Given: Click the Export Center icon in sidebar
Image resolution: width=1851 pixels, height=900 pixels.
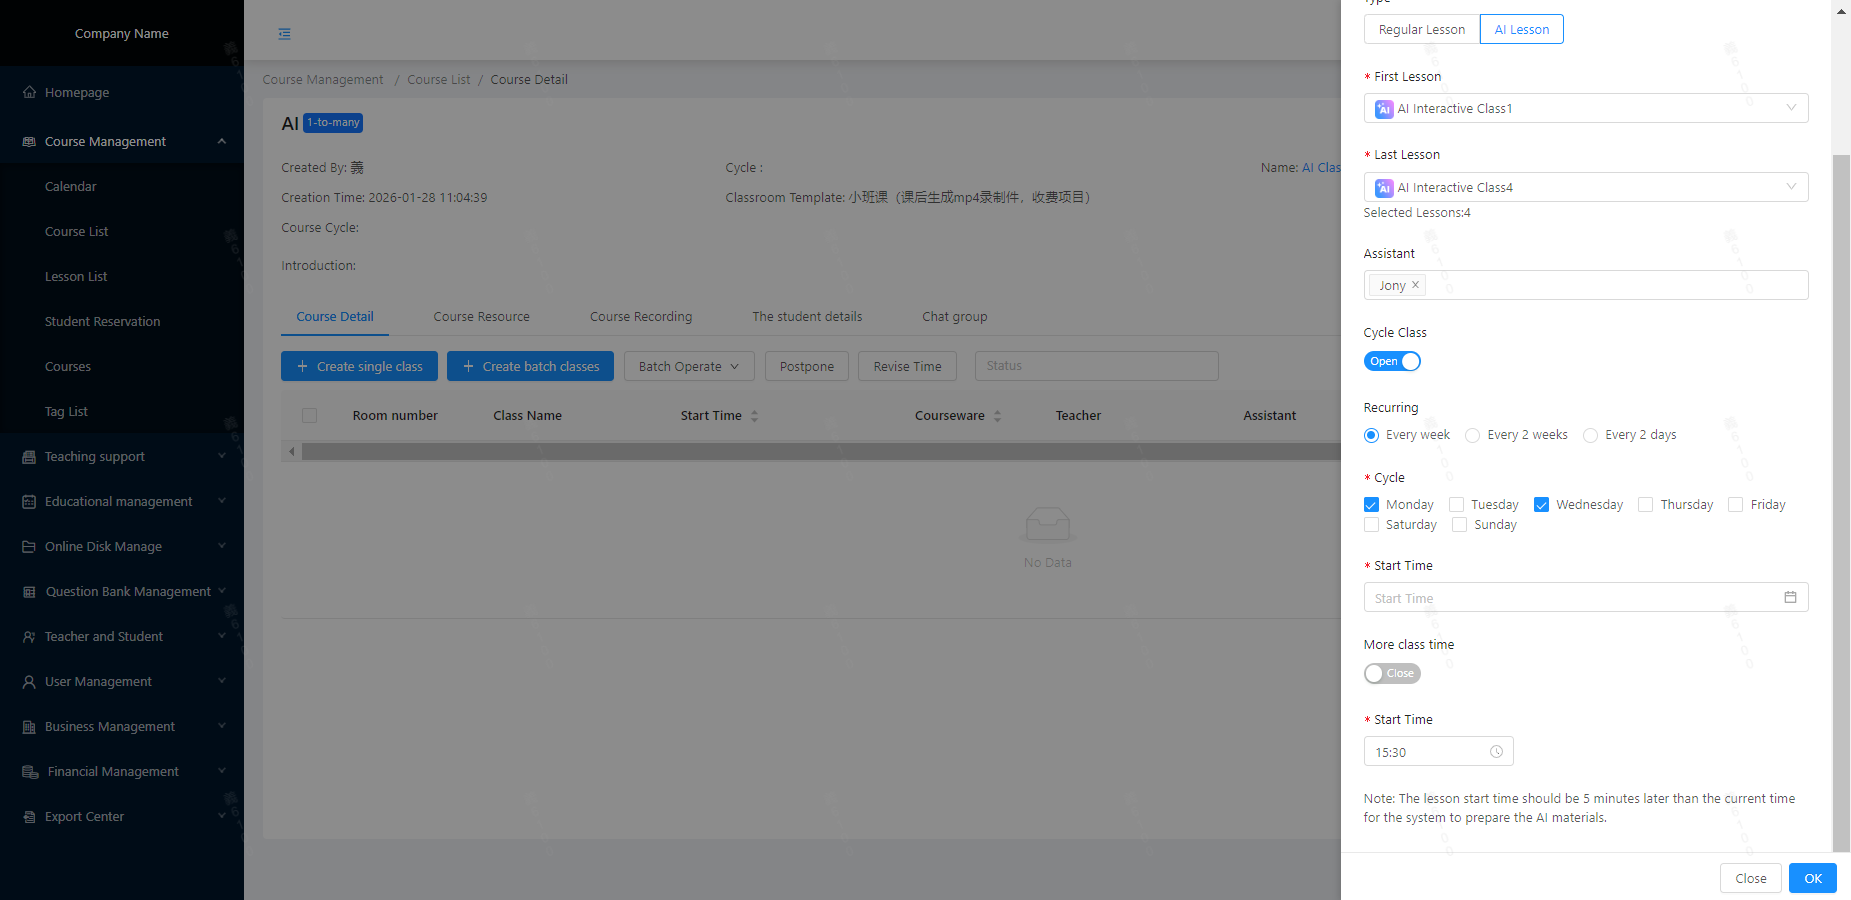Looking at the screenshot, I should 29,817.
